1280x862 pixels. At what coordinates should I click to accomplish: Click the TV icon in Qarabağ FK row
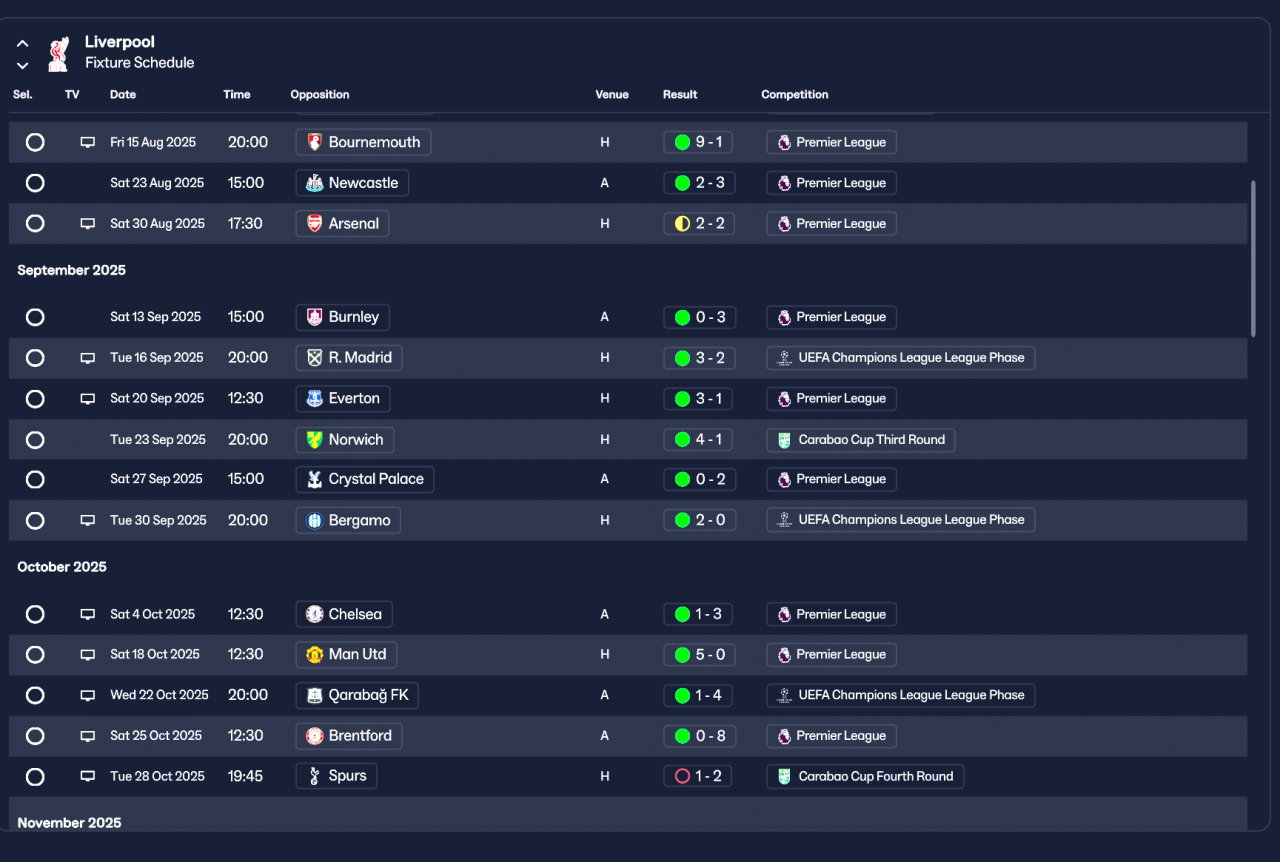coord(88,695)
